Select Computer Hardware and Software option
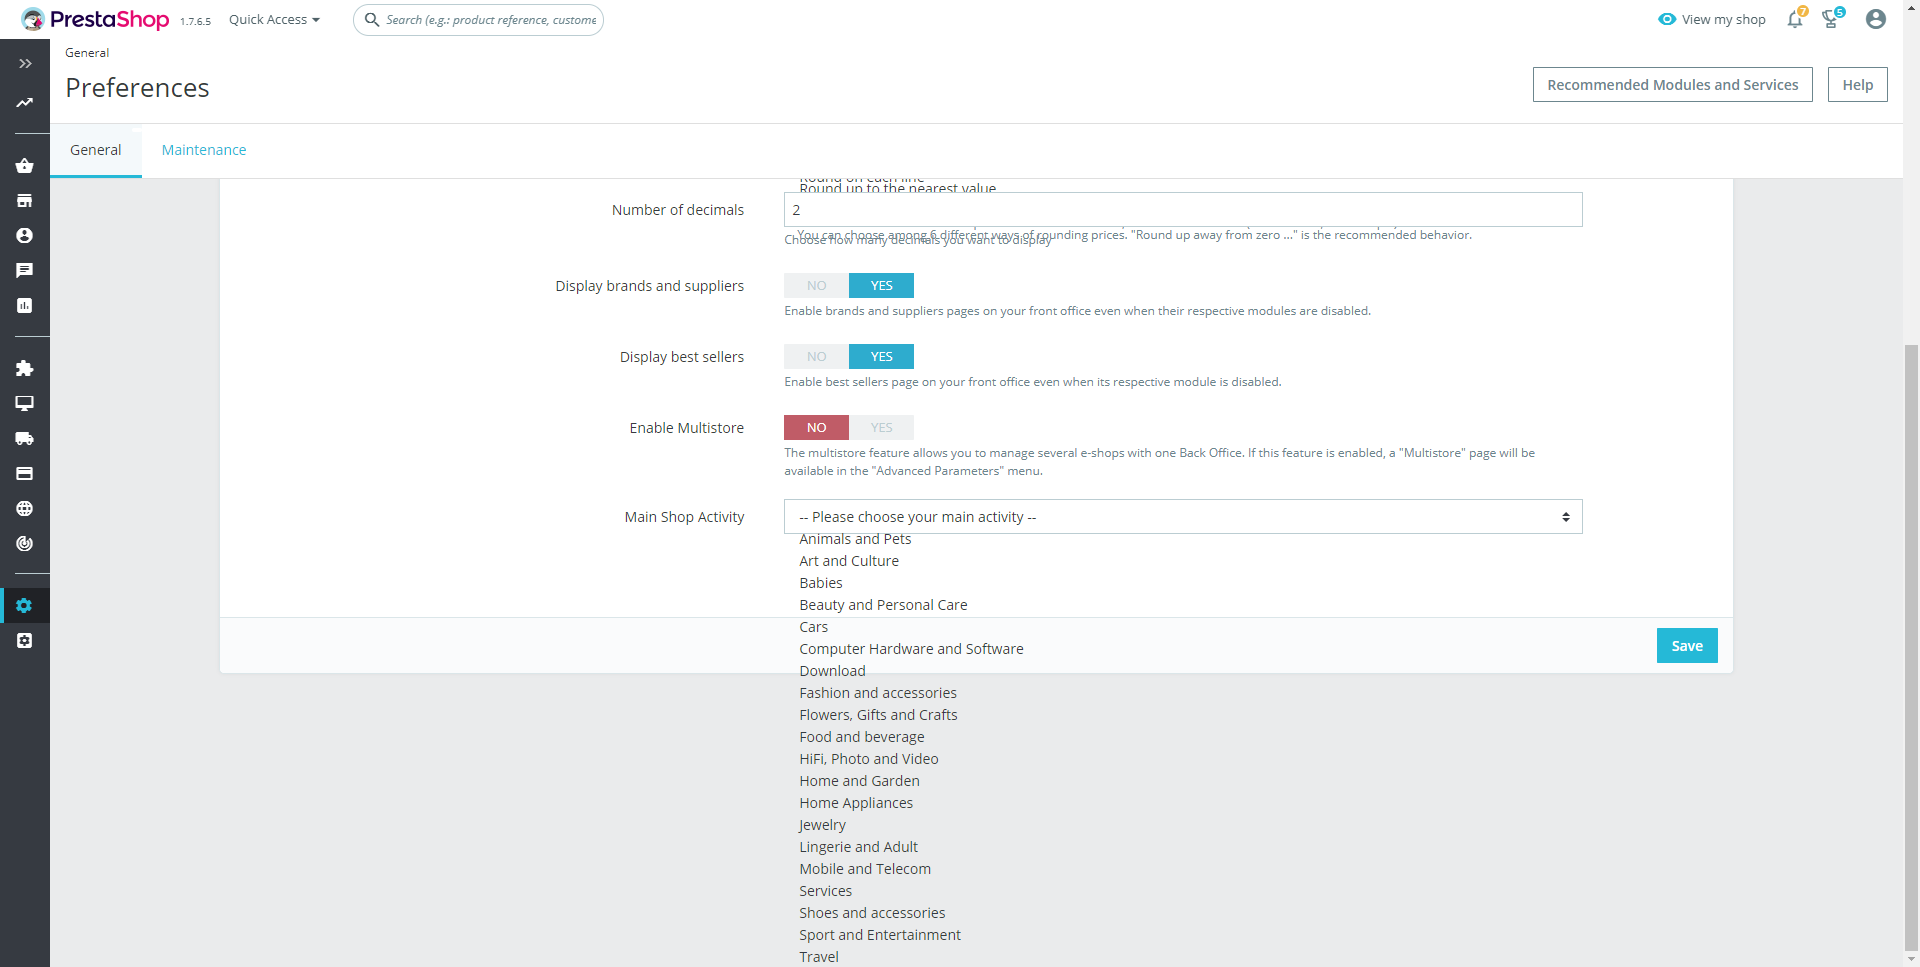1920x967 pixels. pos(911,649)
